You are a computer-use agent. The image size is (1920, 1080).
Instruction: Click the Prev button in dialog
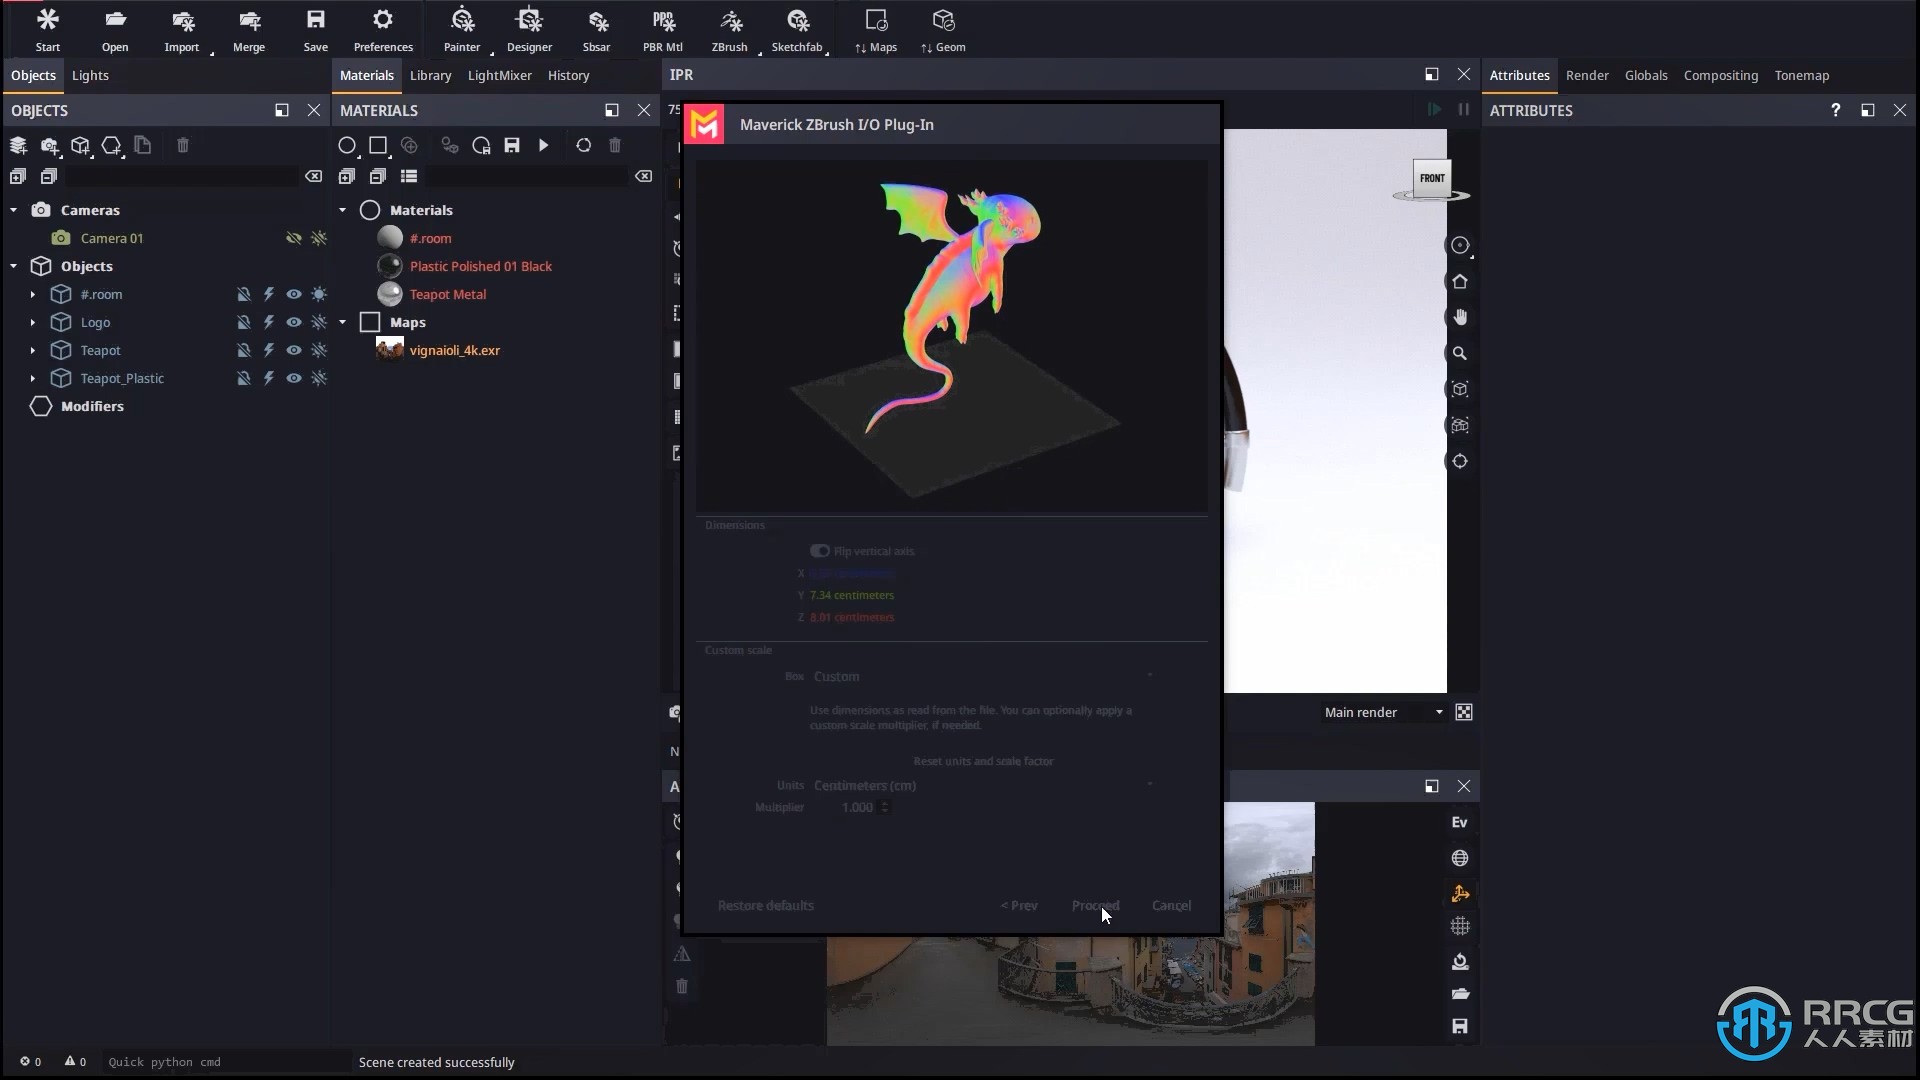click(1019, 905)
